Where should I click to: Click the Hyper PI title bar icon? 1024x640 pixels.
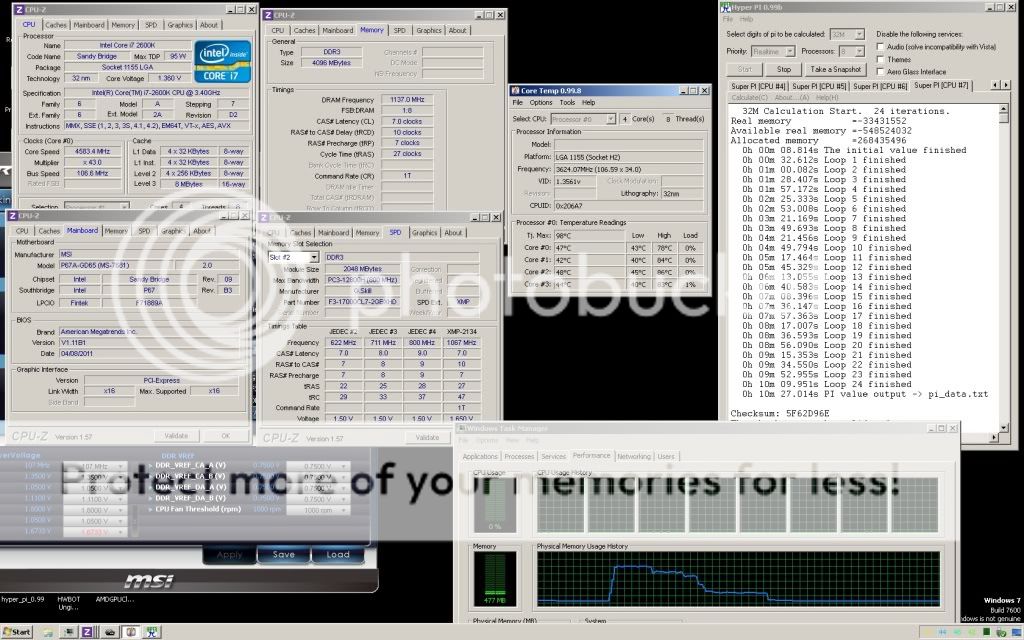[727, 6]
